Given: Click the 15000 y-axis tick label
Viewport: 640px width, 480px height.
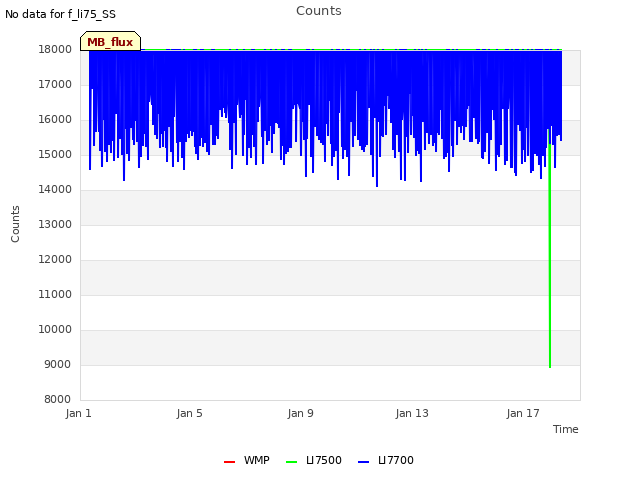Looking at the screenshot, I should pos(55,155).
